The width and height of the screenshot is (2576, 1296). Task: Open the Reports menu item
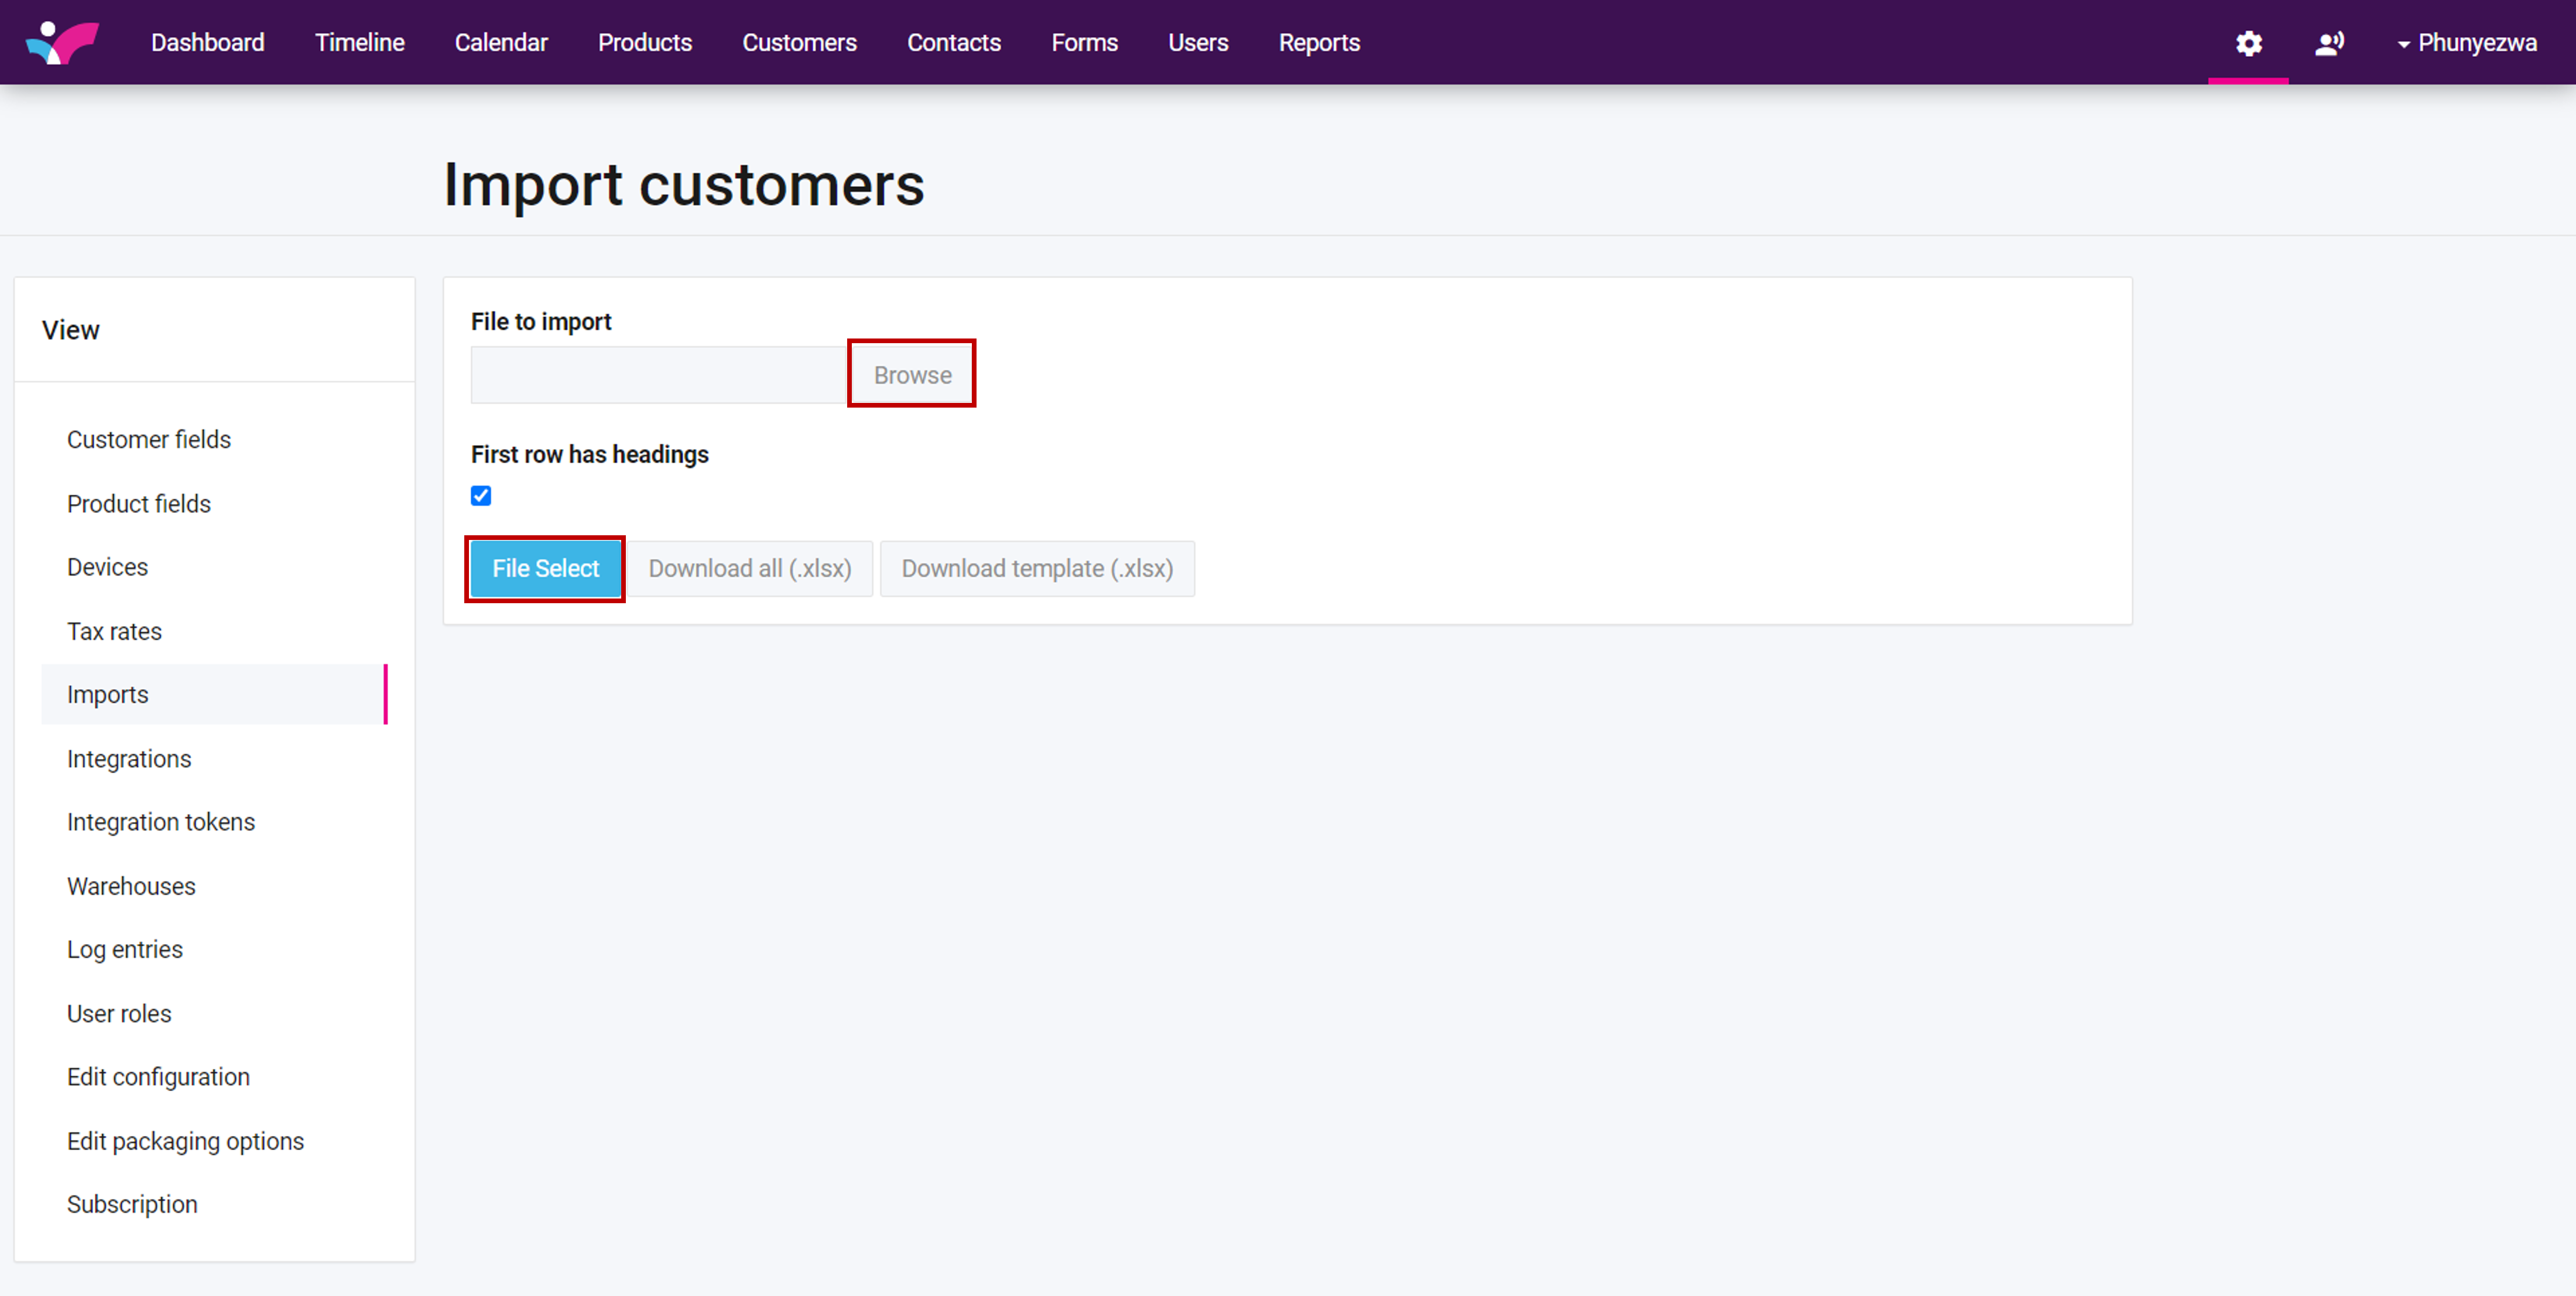1318,43
